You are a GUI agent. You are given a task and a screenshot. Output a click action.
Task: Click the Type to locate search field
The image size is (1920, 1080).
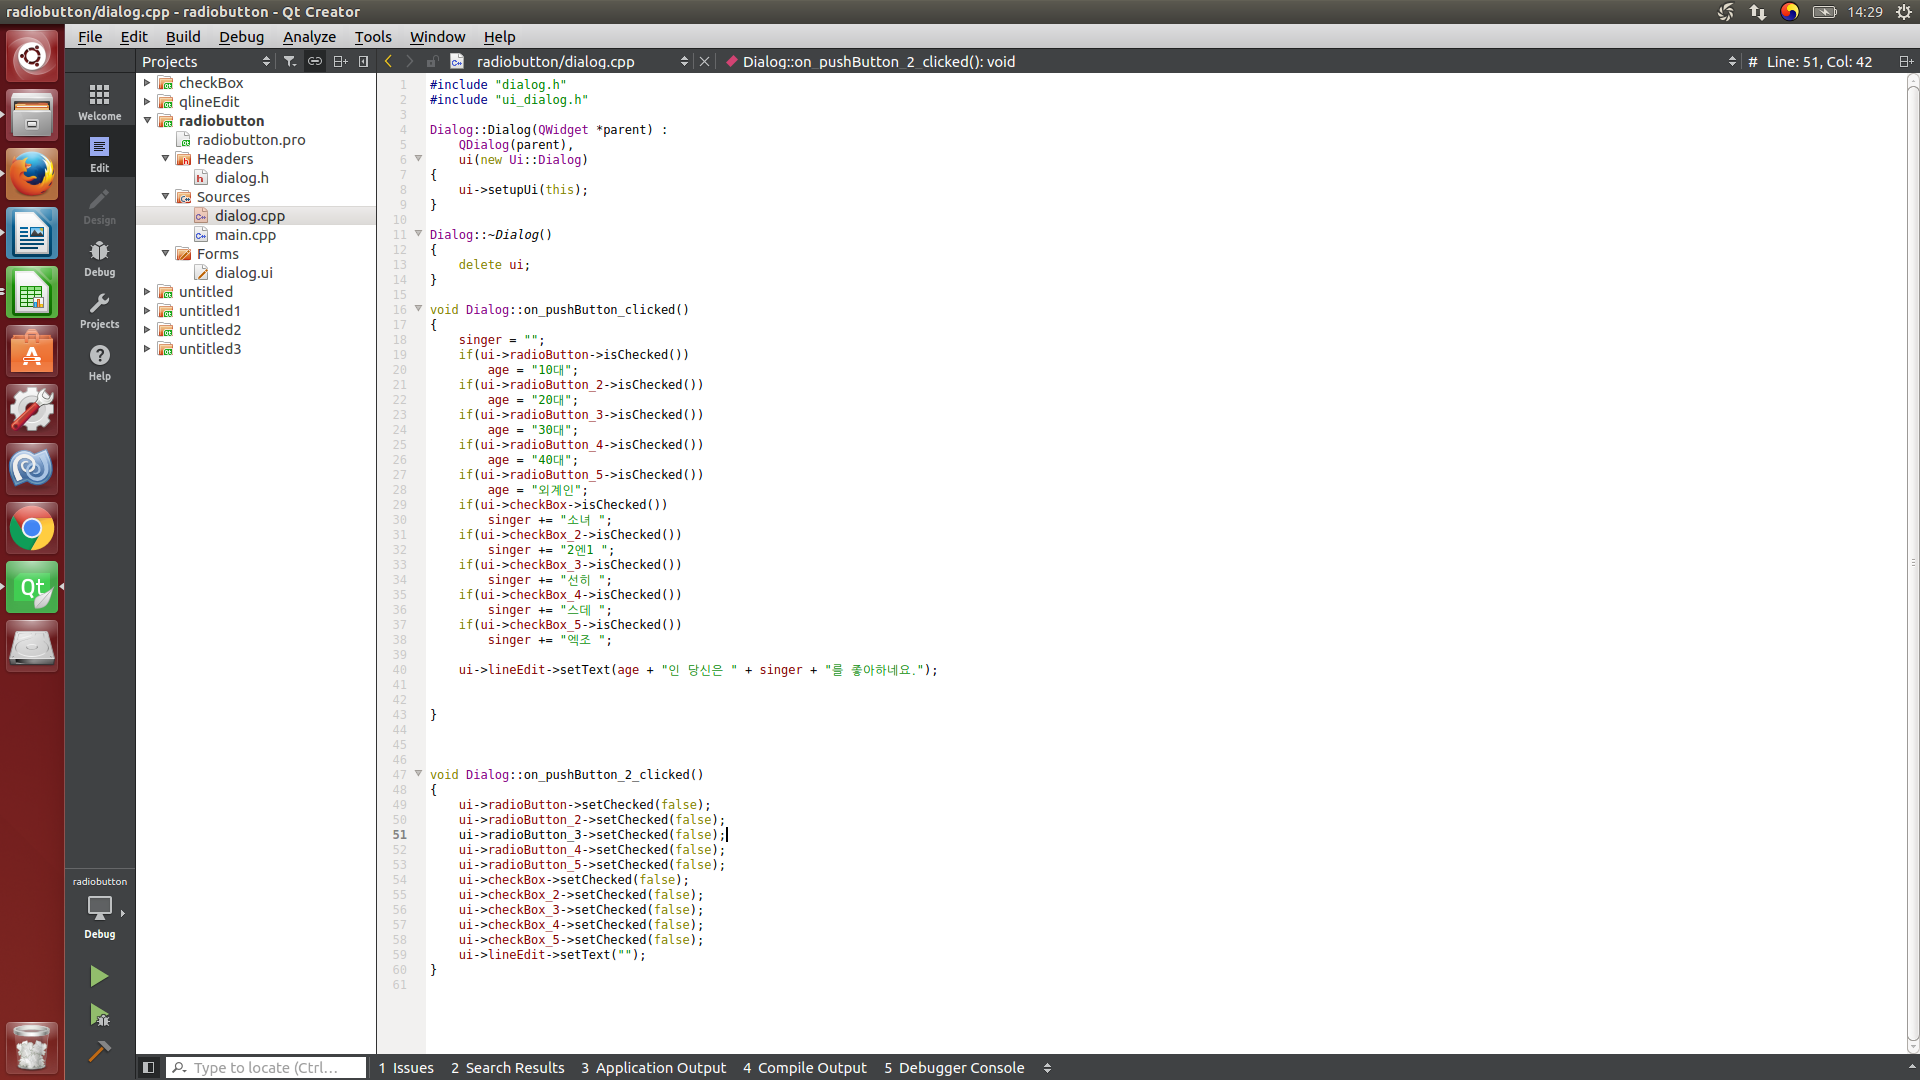[266, 1067]
